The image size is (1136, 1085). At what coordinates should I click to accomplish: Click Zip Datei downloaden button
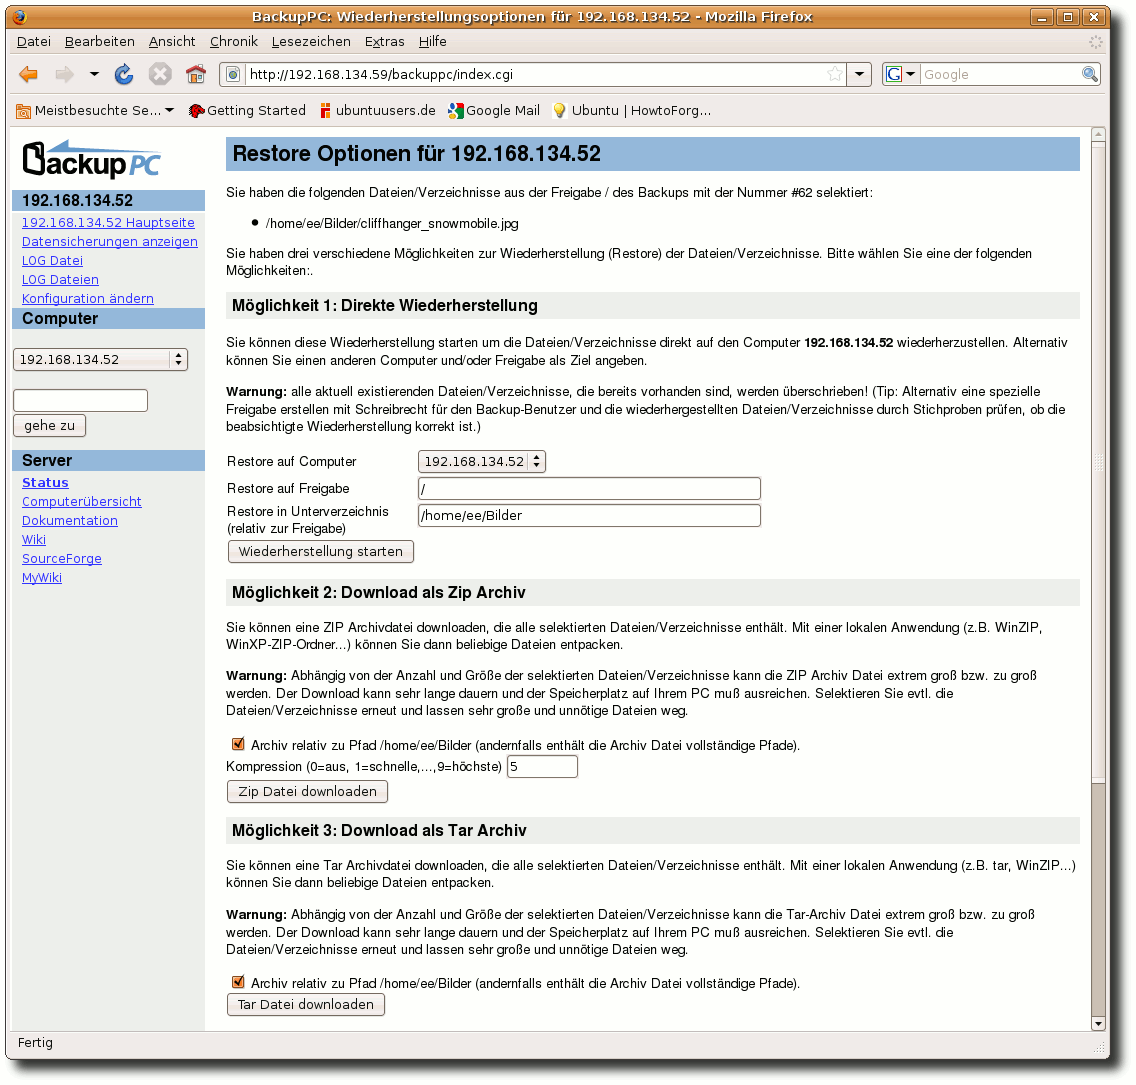(x=307, y=791)
